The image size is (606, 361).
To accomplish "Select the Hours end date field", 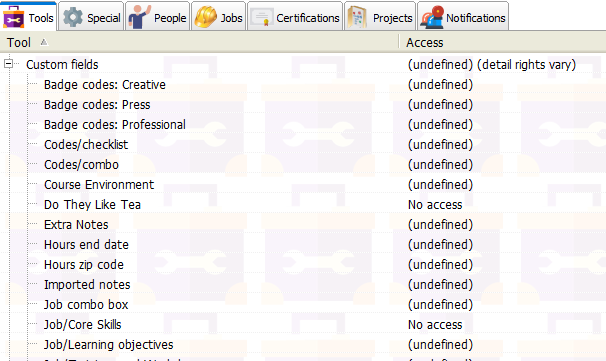I will click(86, 245).
